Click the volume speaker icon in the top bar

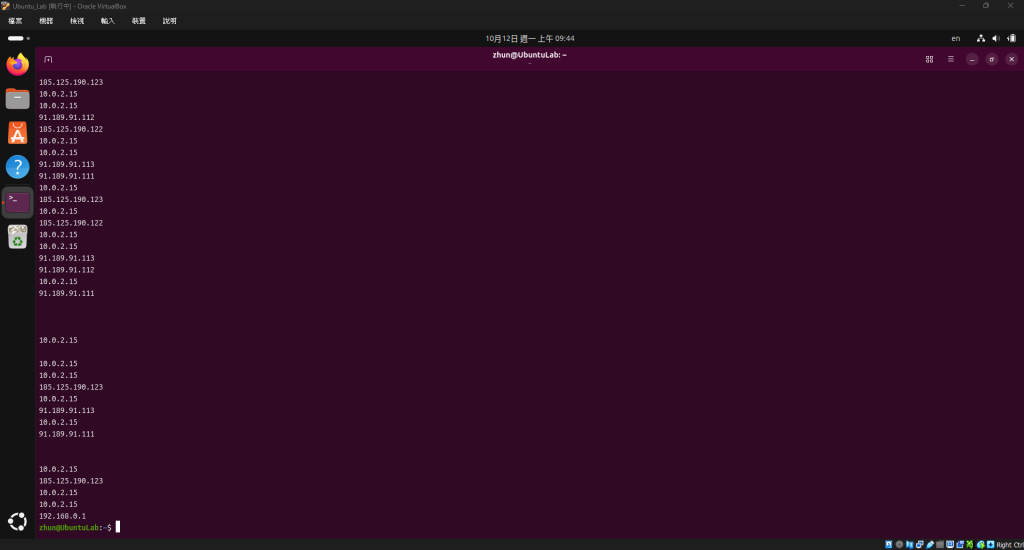(996, 39)
